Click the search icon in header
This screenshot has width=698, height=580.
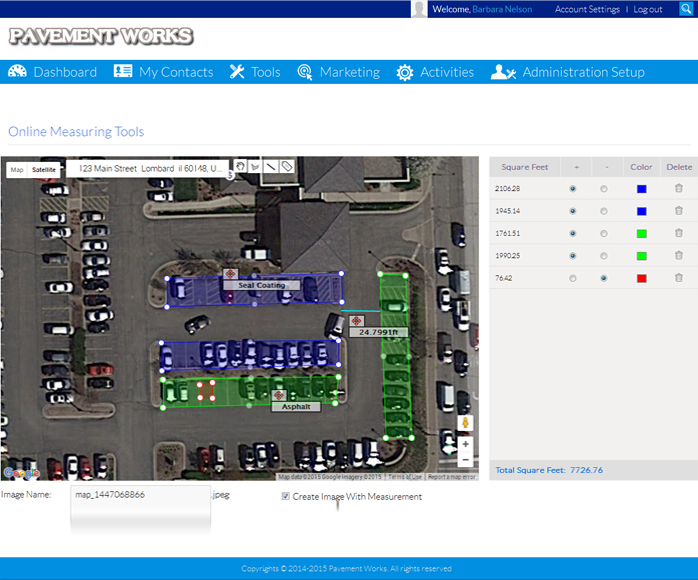click(686, 9)
